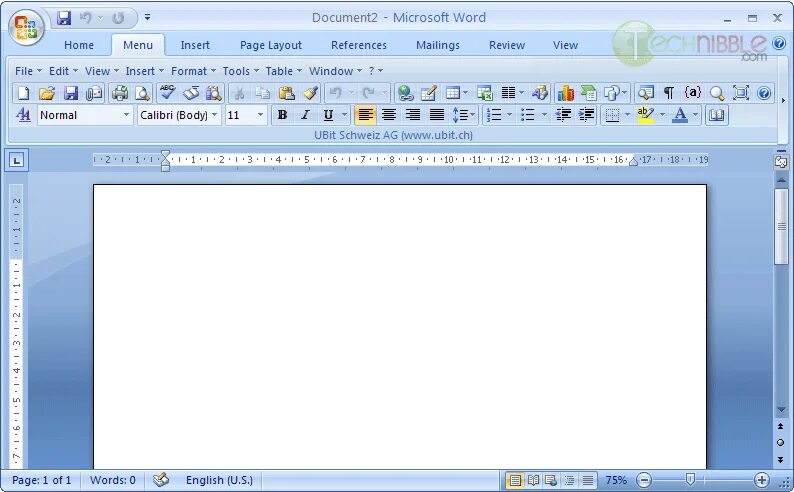Open the Format menu
794x492 pixels.
193,71
